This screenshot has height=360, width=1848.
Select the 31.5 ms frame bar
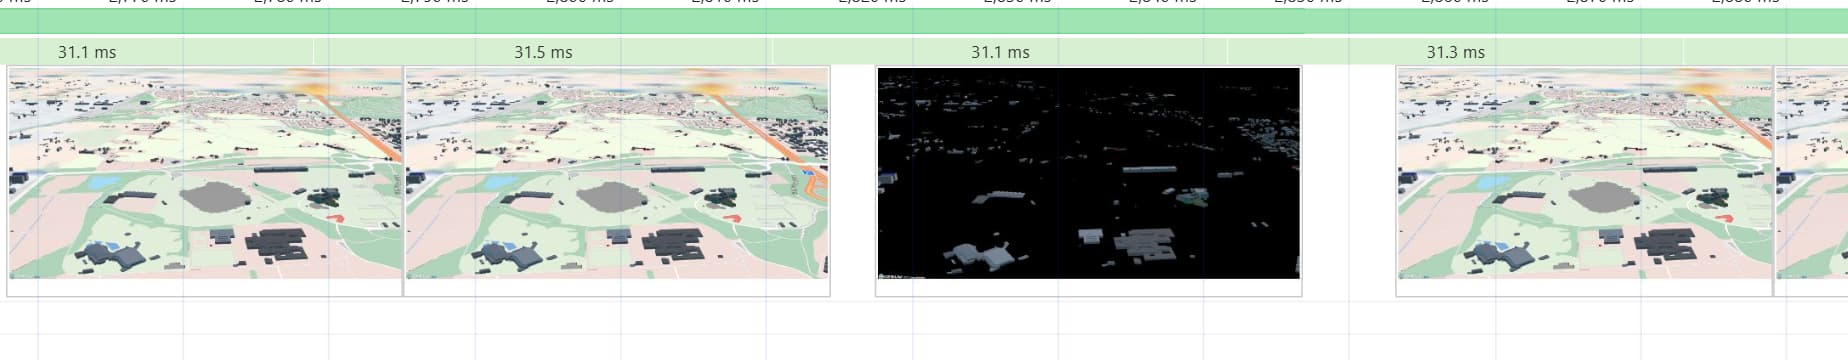[x=543, y=52]
